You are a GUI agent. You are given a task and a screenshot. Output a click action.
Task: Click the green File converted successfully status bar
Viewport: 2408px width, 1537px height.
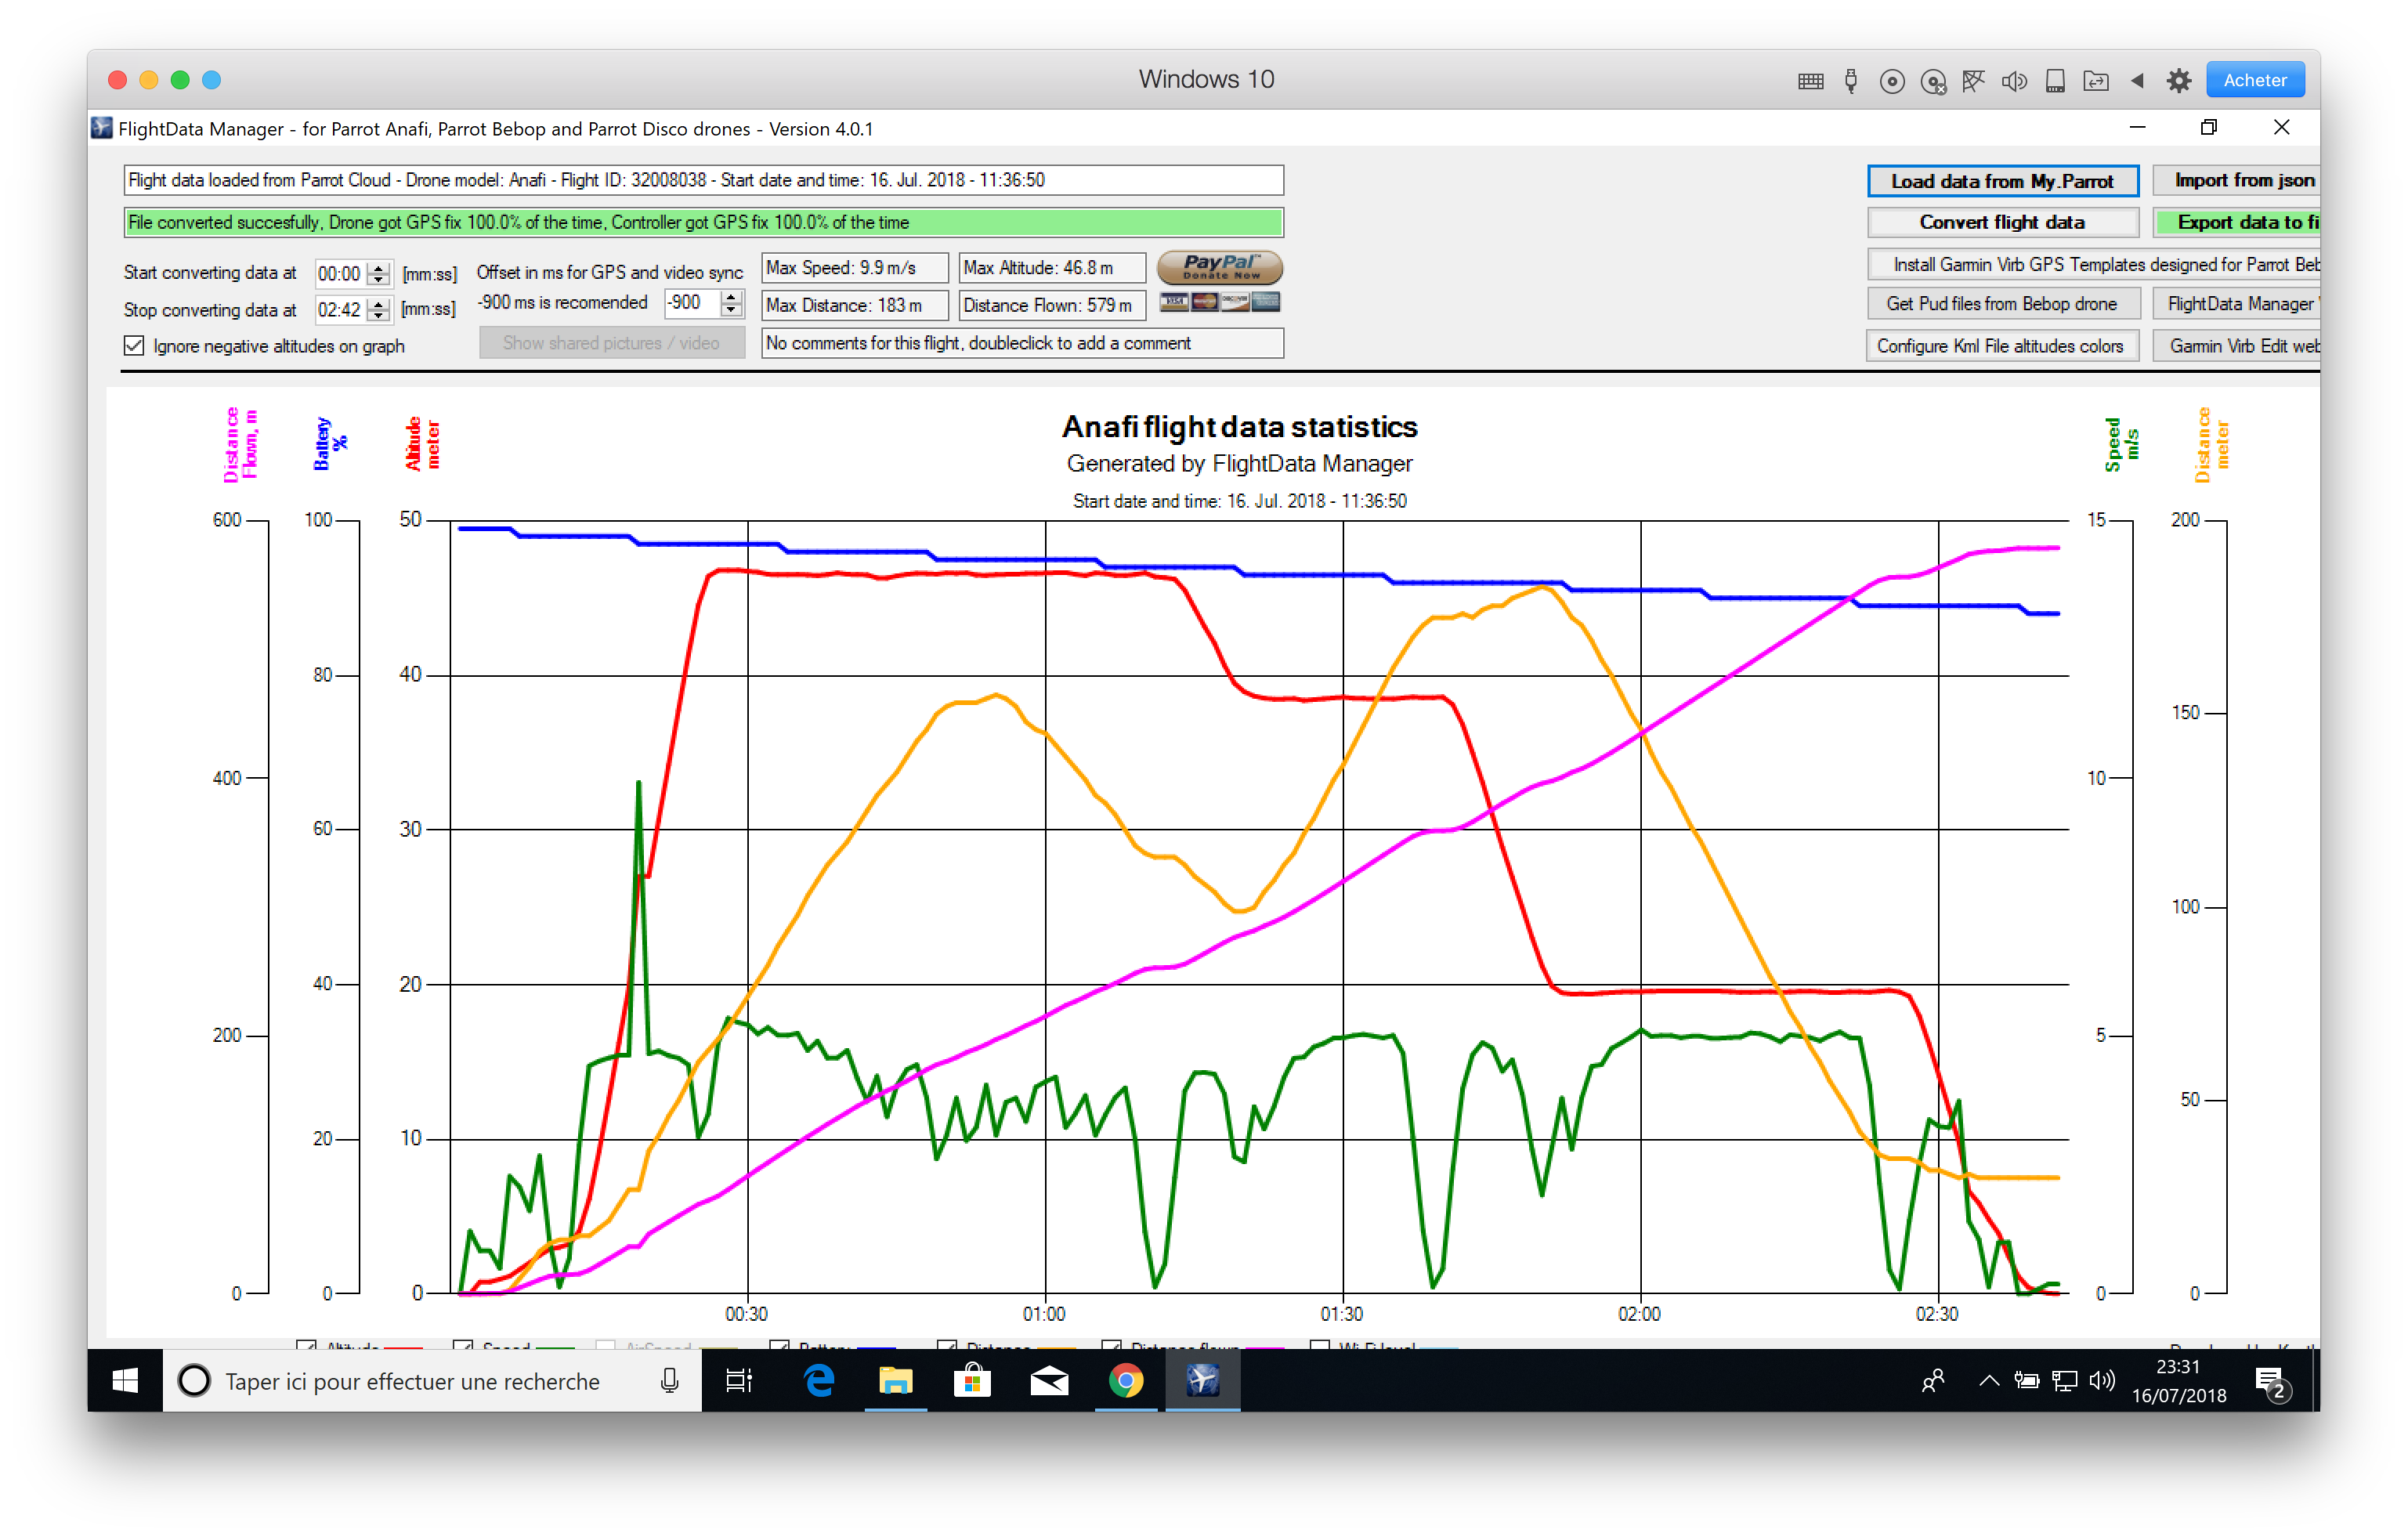pyautogui.click(x=703, y=223)
